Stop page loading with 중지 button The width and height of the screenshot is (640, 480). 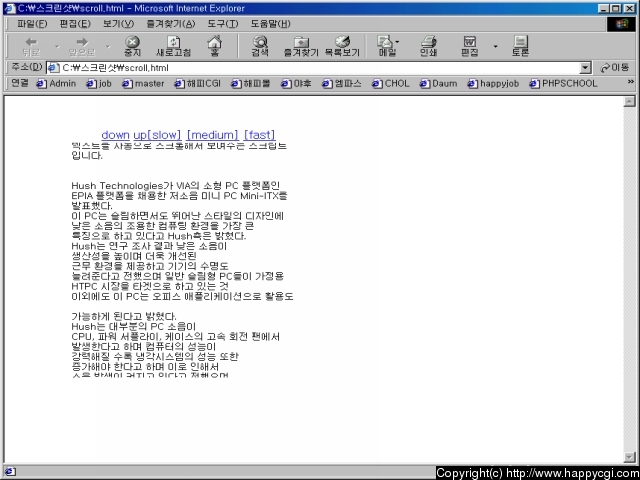tap(132, 46)
